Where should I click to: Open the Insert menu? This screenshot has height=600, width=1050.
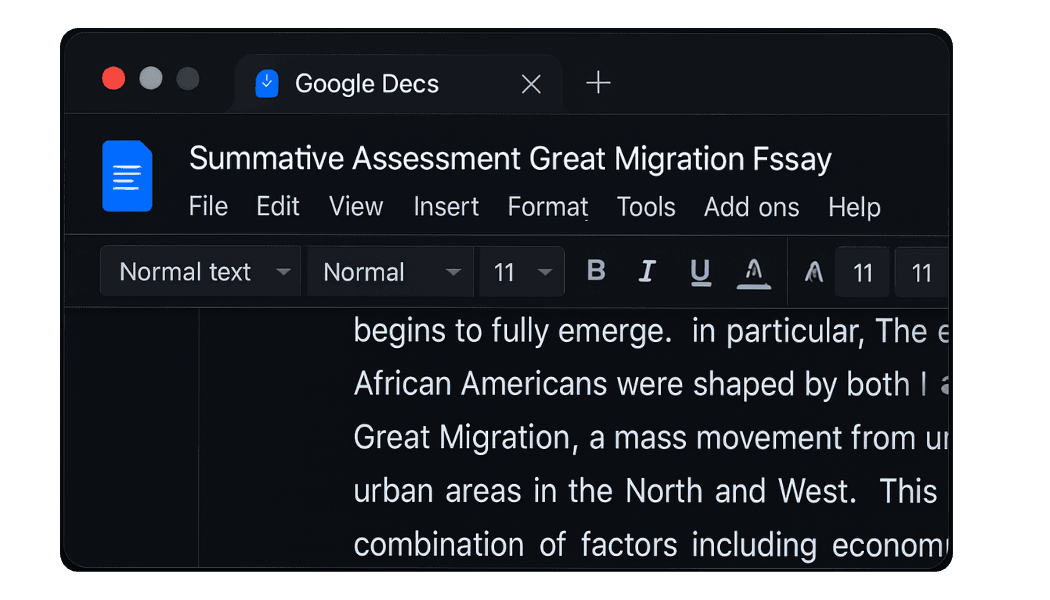(x=446, y=206)
